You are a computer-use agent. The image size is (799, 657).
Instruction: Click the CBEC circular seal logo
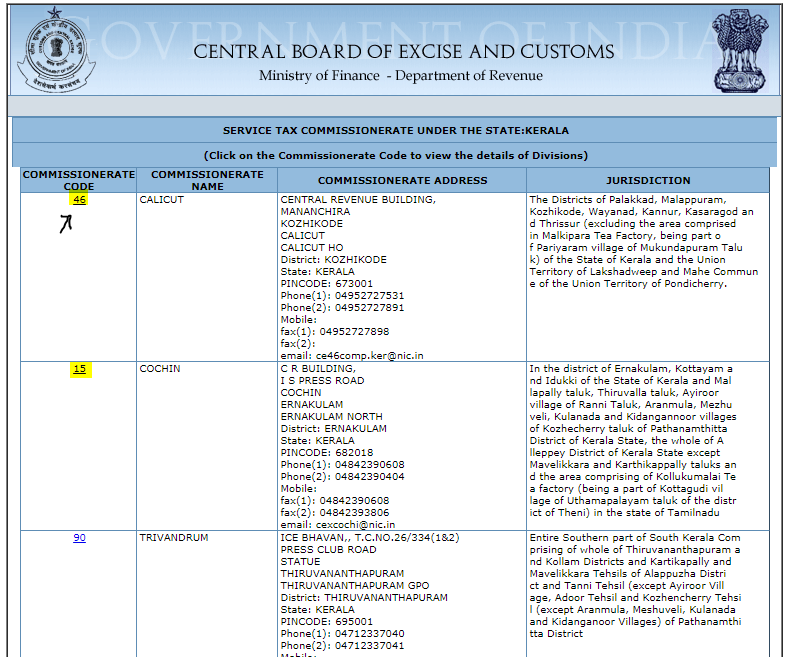[x=56, y=50]
